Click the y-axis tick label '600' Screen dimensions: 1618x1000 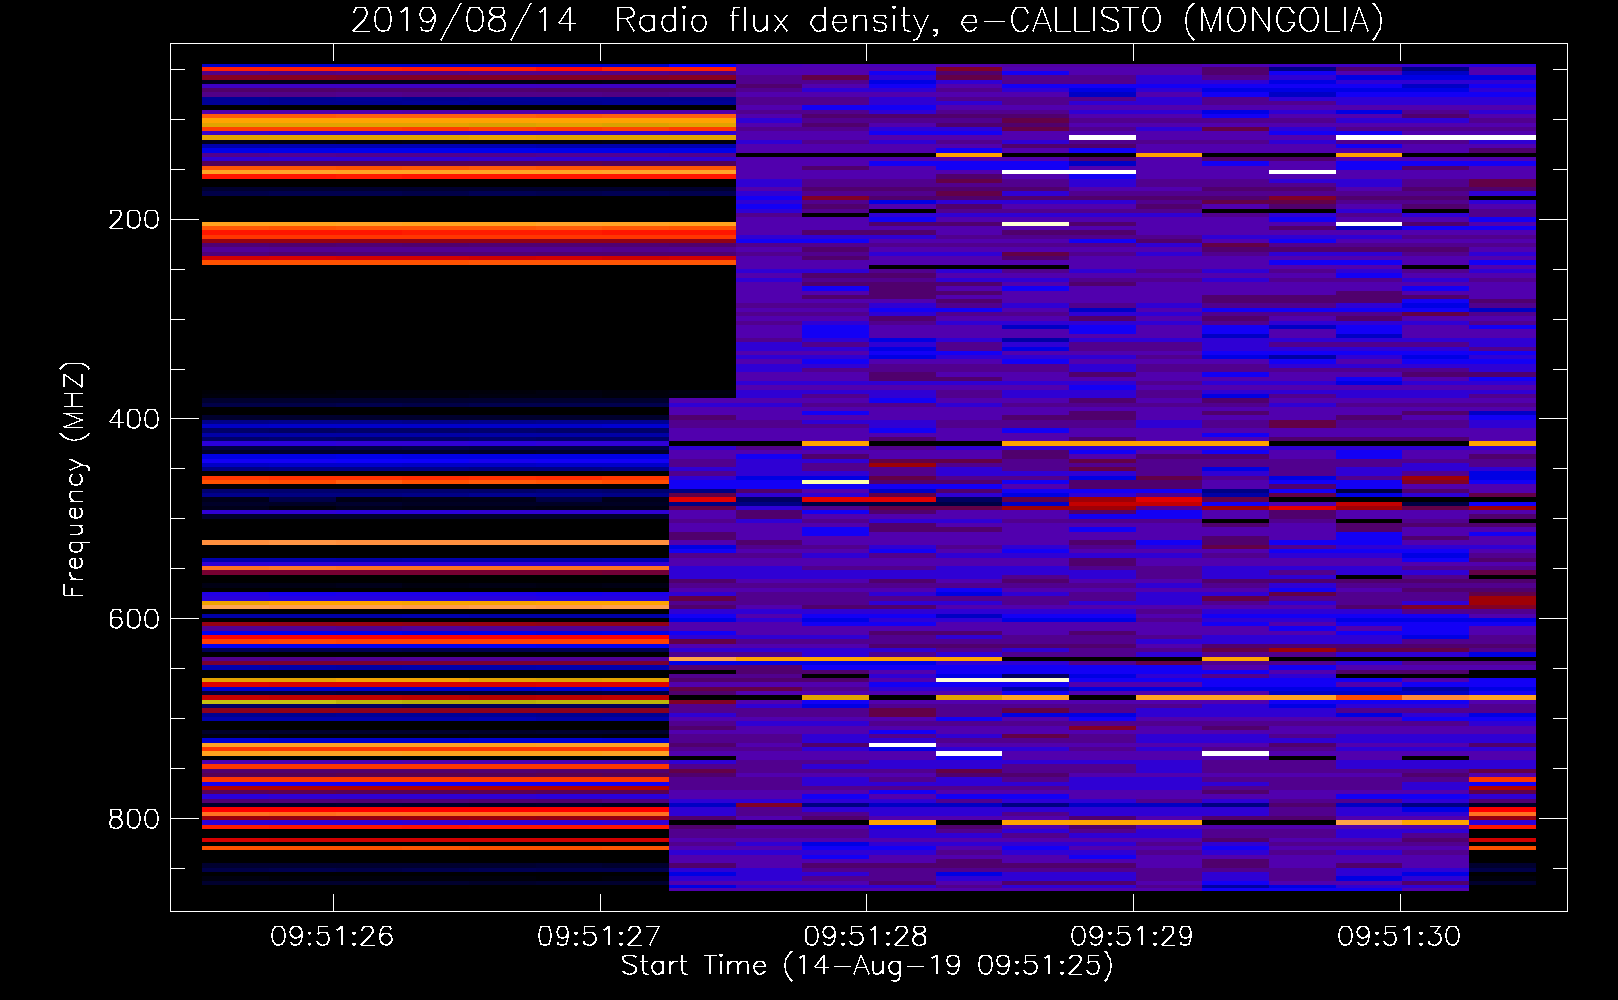pos(134,619)
